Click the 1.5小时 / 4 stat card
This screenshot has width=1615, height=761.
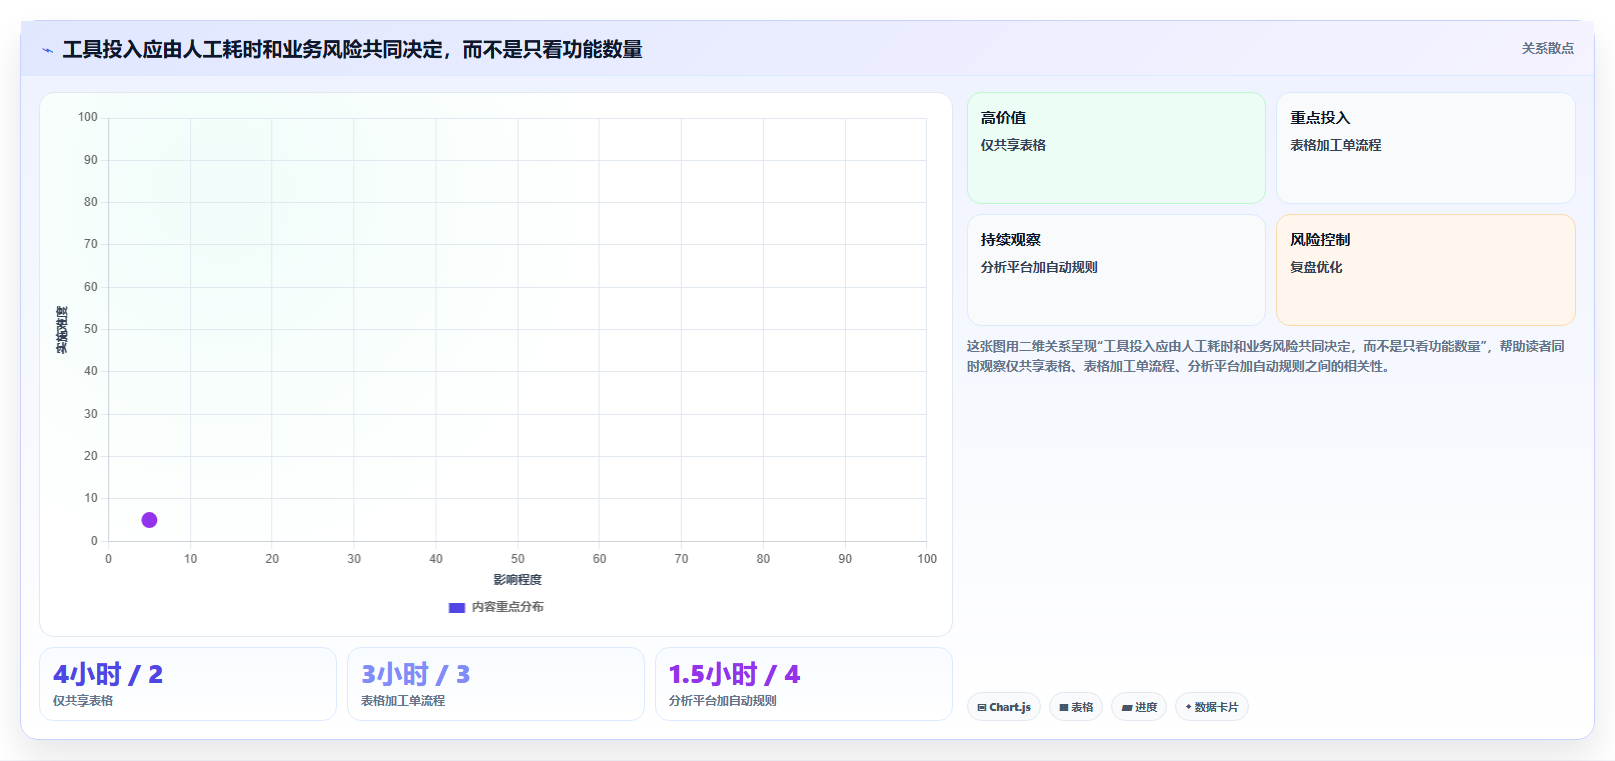point(804,684)
